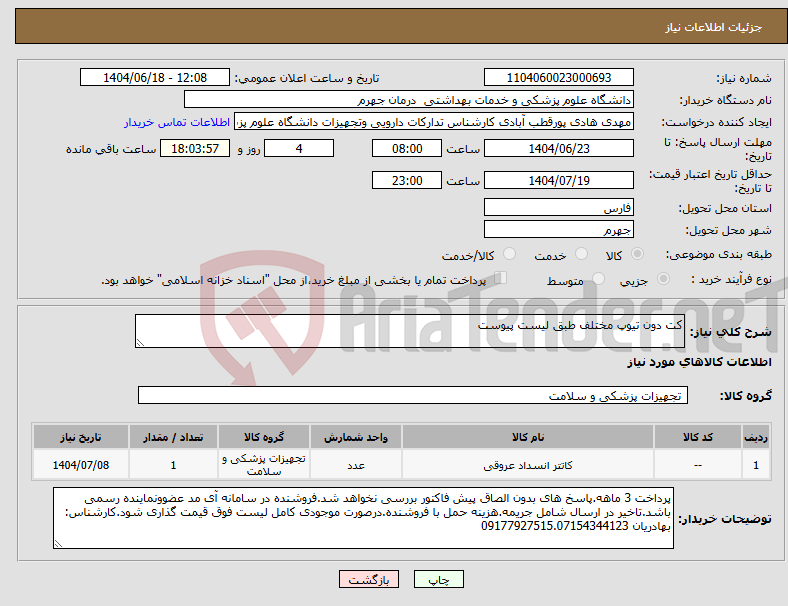Click the چاپ (print) button
Screen dimensions: 788x606
tap(438, 579)
